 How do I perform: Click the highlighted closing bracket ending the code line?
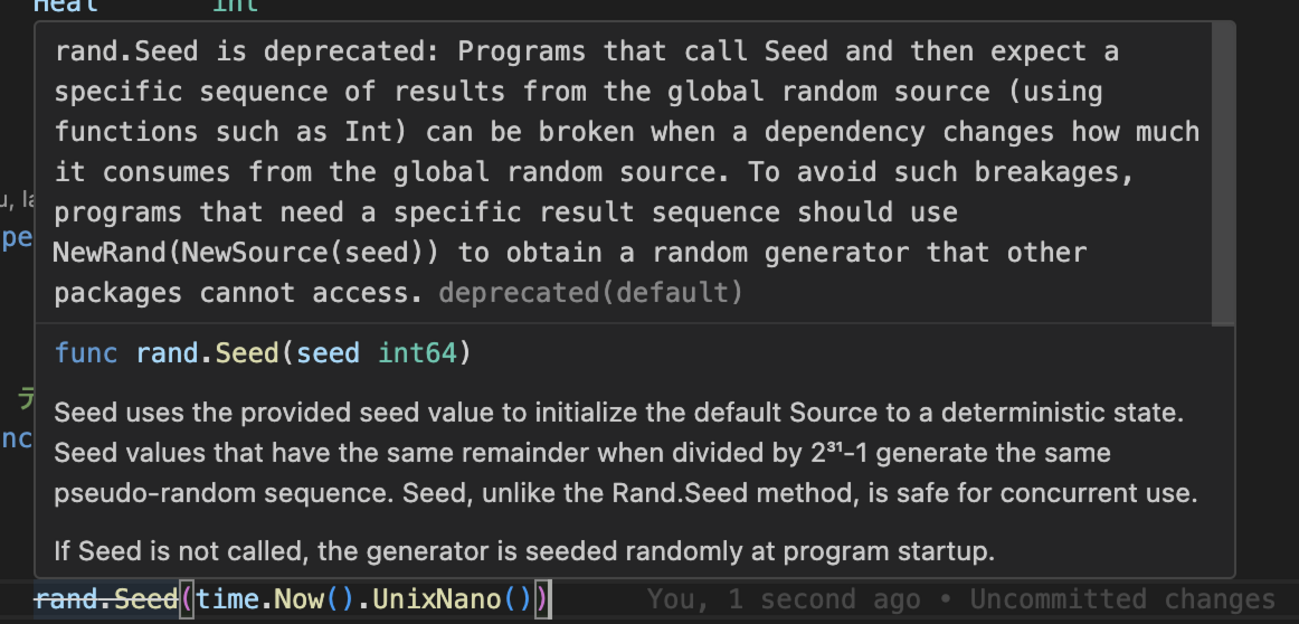tap(542, 599)
